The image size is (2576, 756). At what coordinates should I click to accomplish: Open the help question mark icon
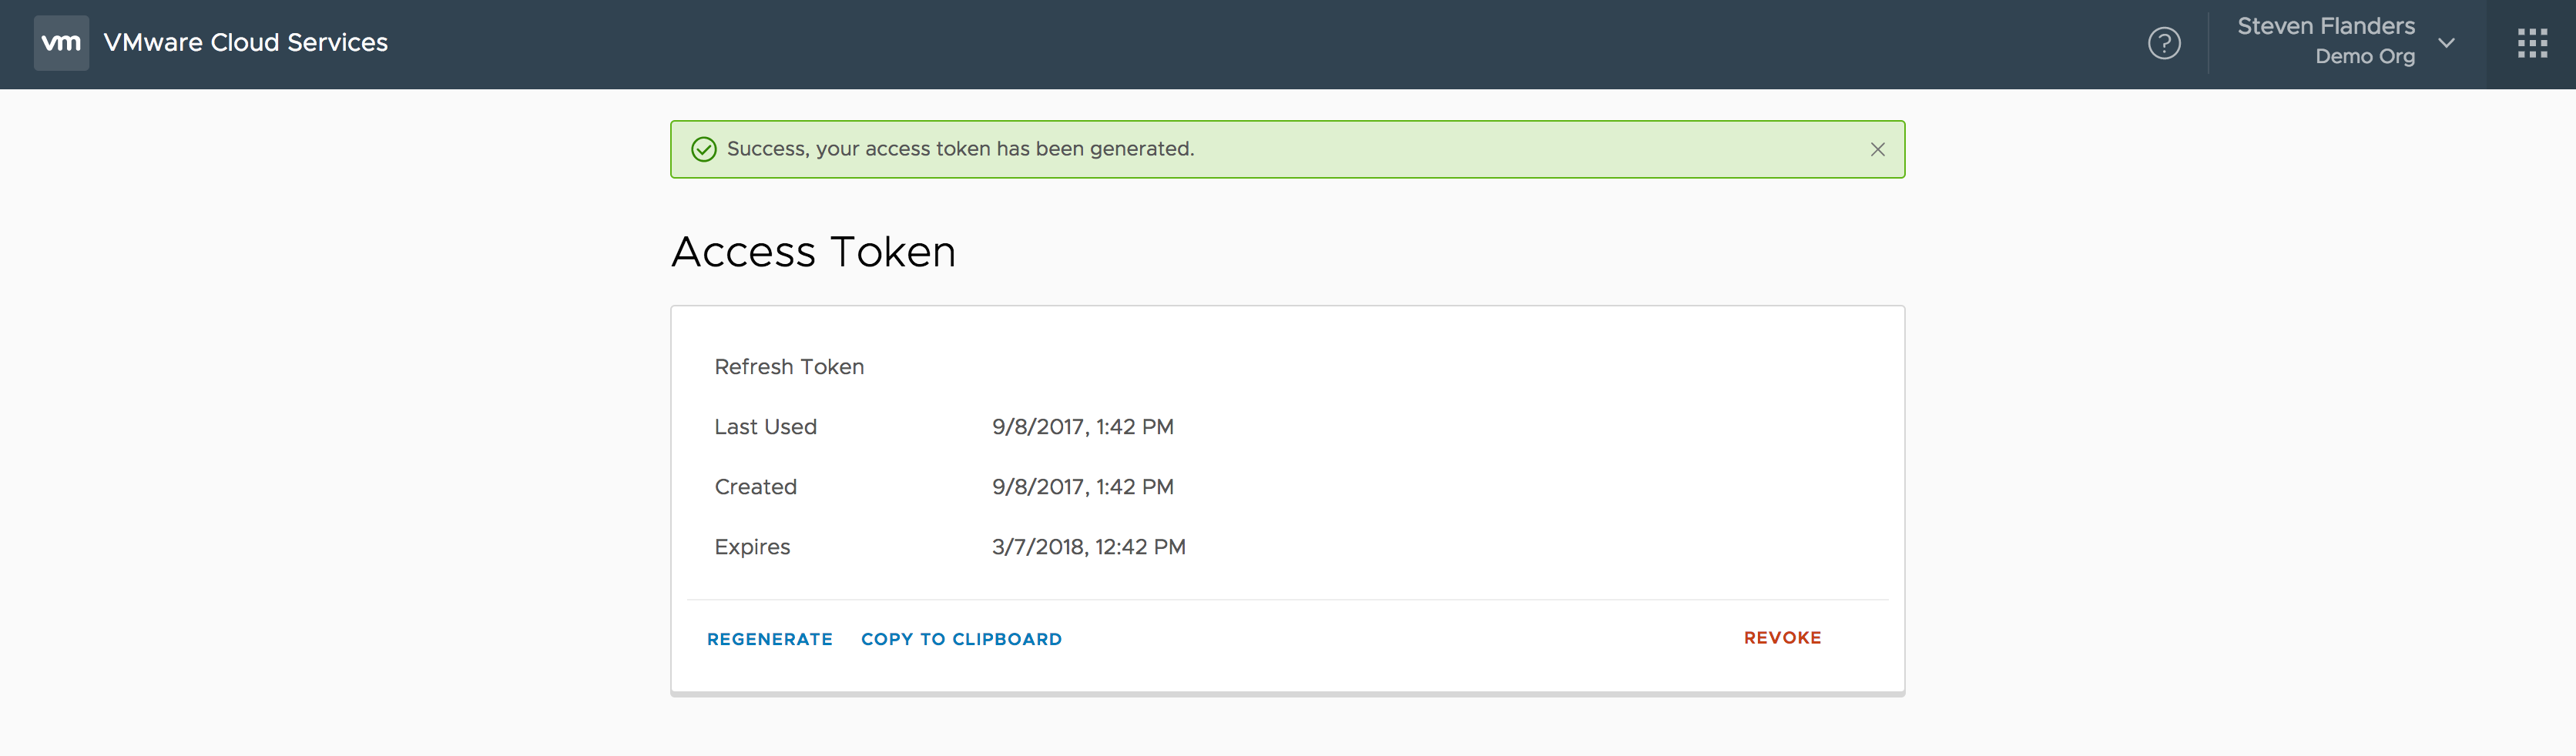tap(2164, 43)
